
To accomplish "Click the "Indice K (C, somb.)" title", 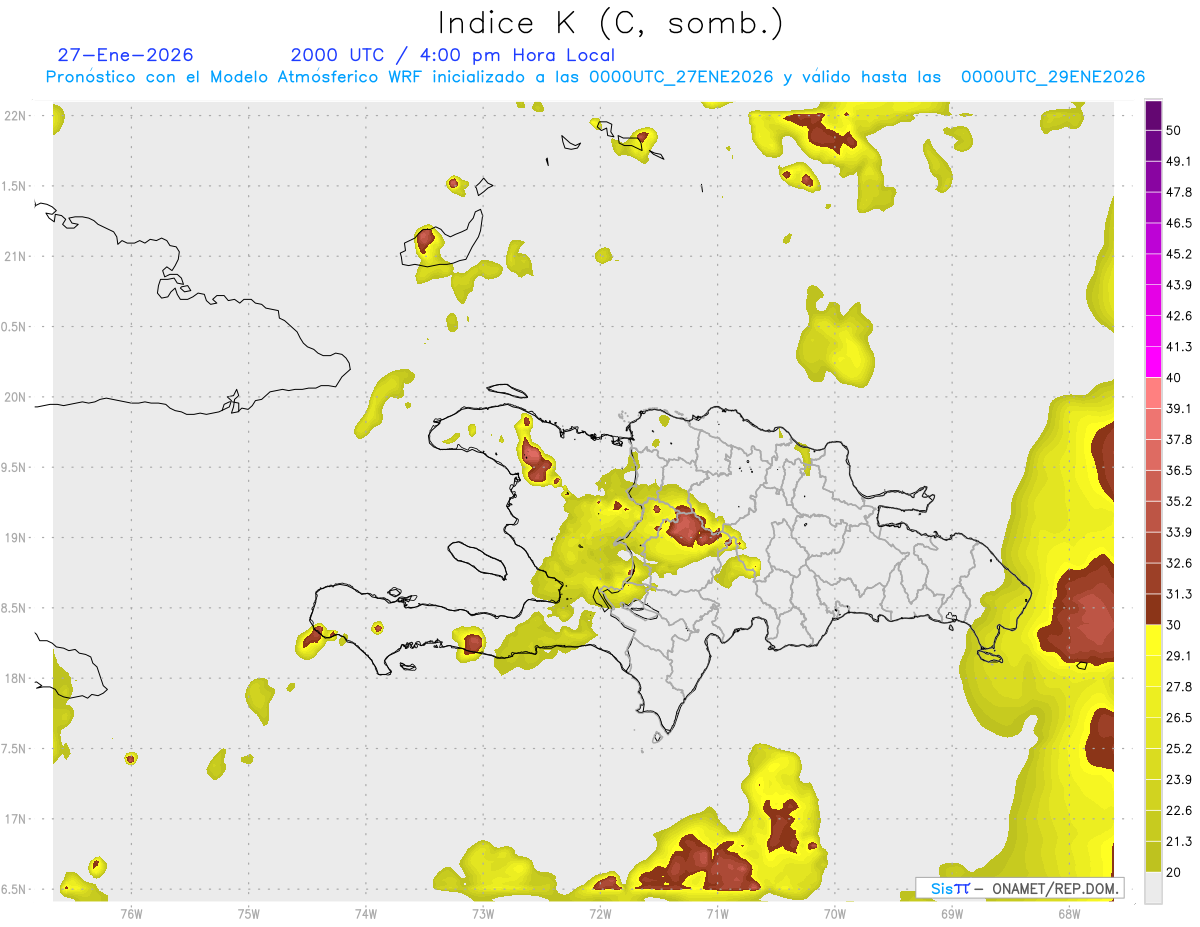I will click(x=611, y=24).
